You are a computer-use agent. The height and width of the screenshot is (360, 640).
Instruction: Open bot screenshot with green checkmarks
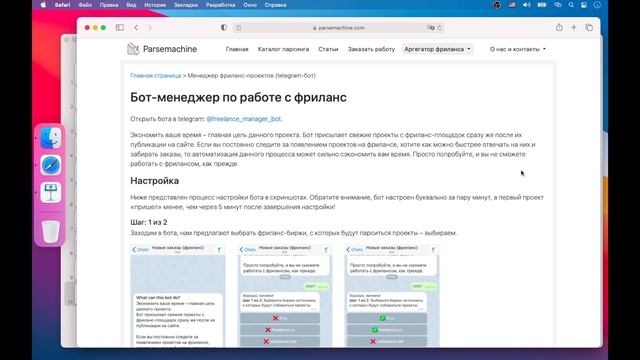click(x=392, y=296)
